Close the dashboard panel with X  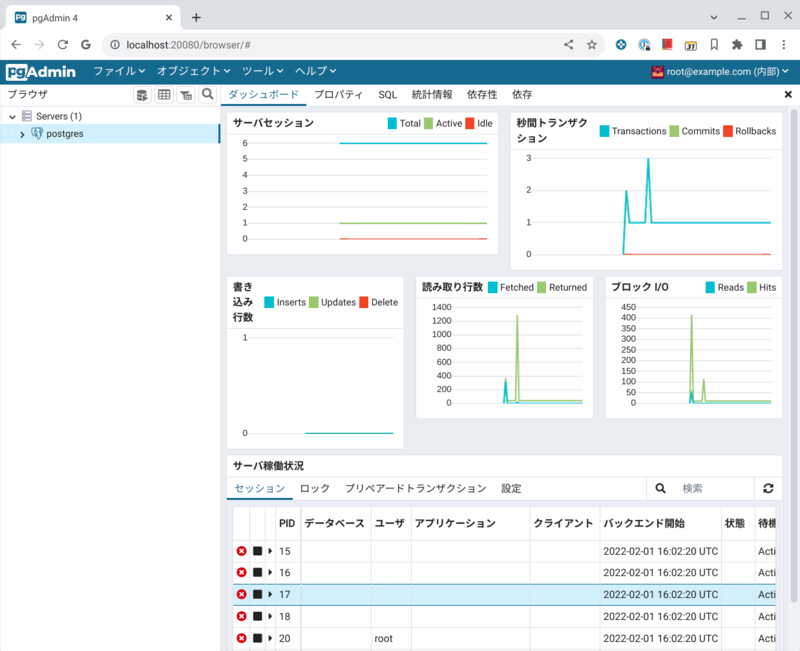click(x=788, y=95)
